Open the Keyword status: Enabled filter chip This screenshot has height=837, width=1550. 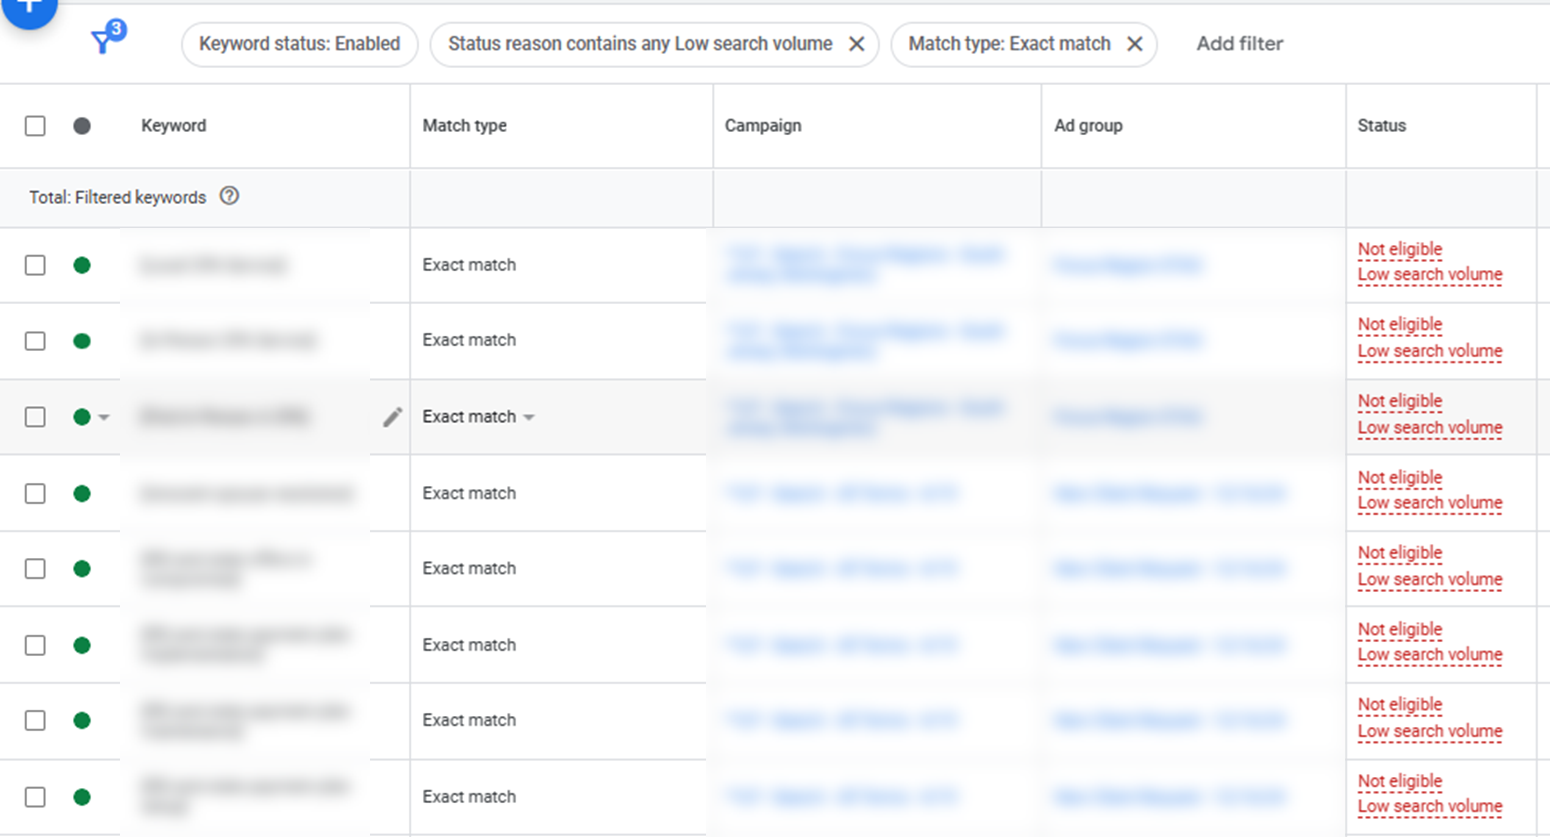point(299,44)
